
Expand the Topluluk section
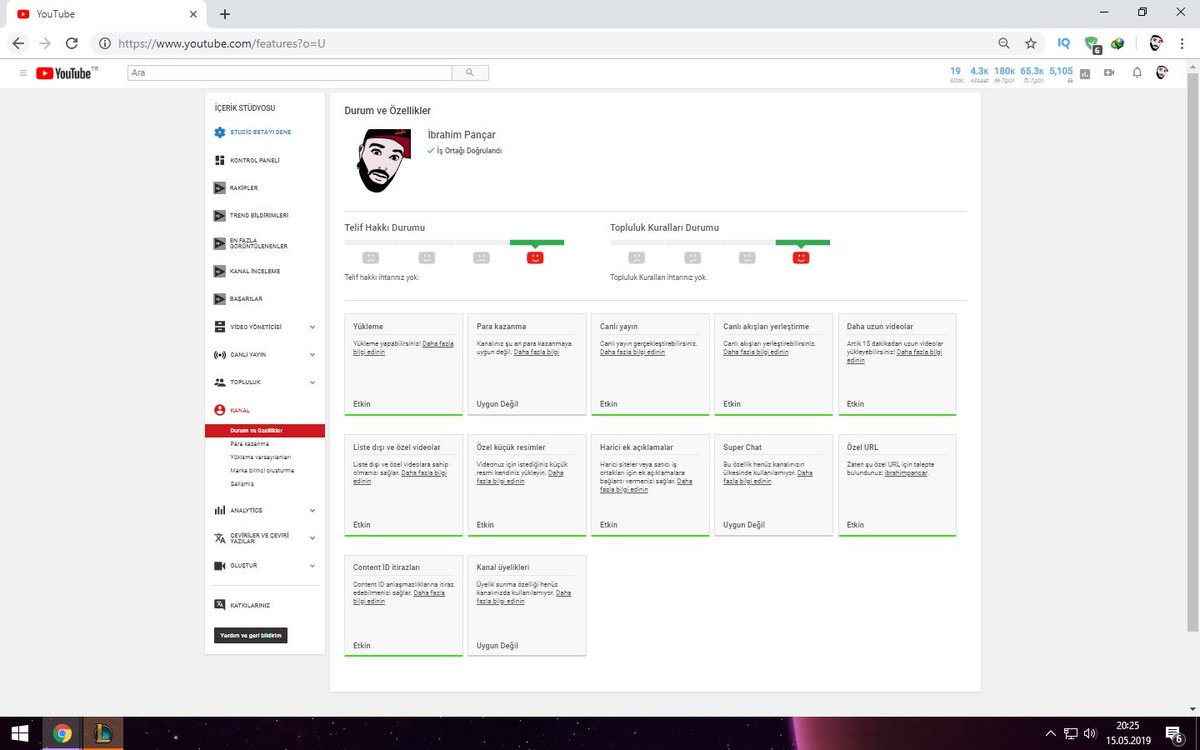coord(312,382)
